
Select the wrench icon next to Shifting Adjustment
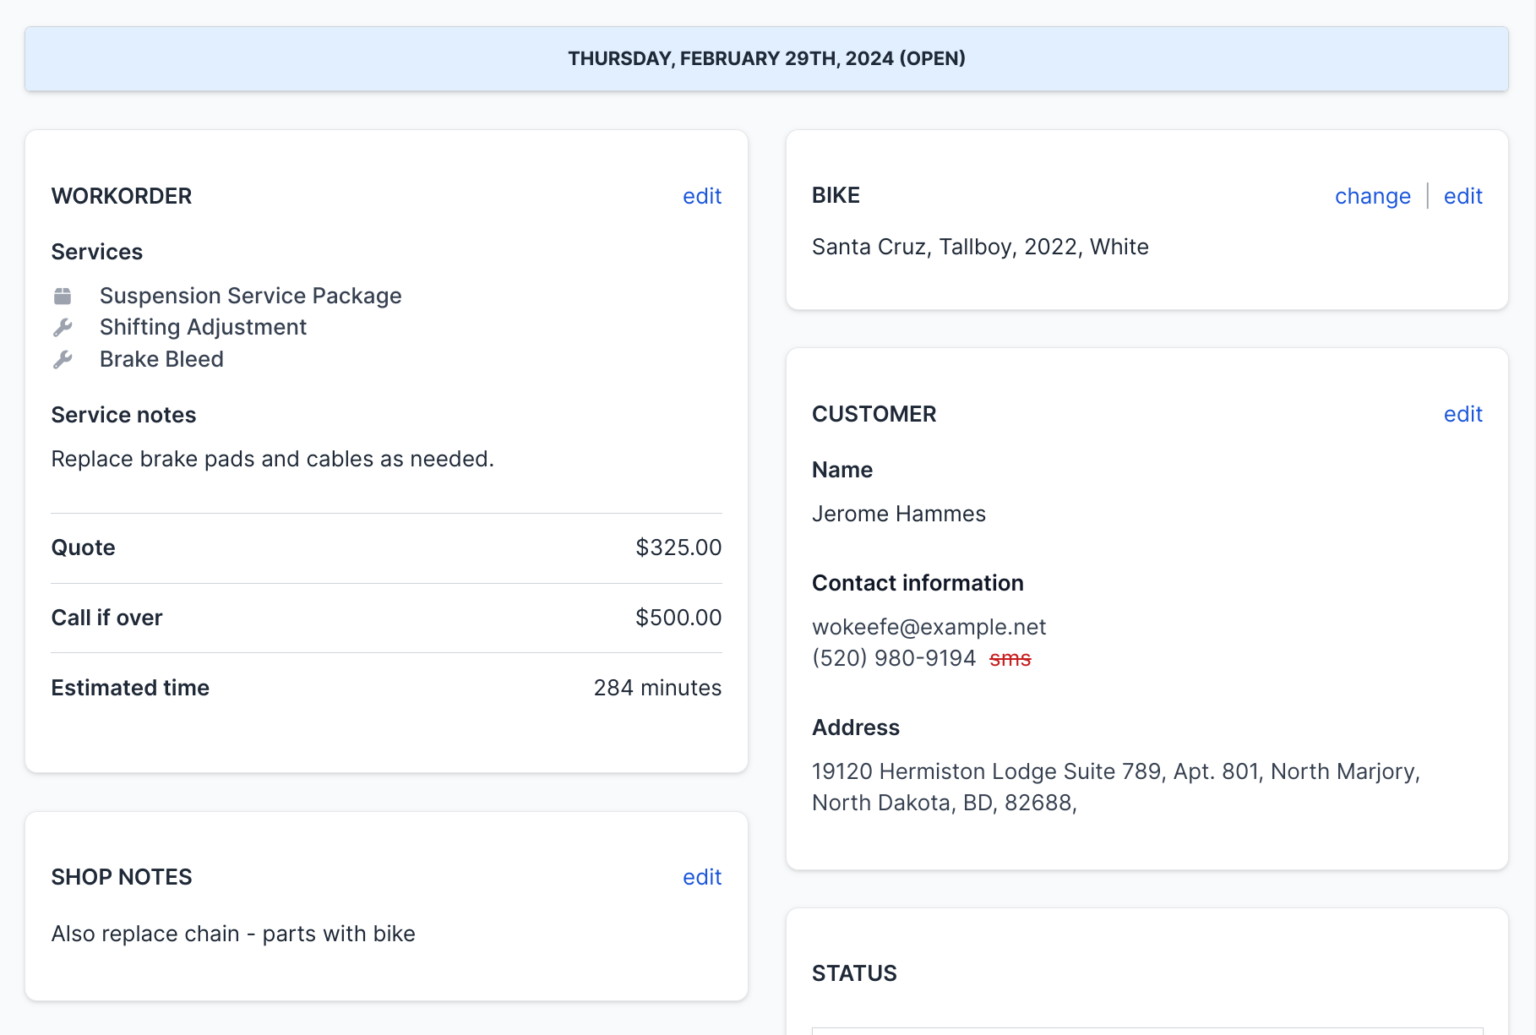(63, 327)
